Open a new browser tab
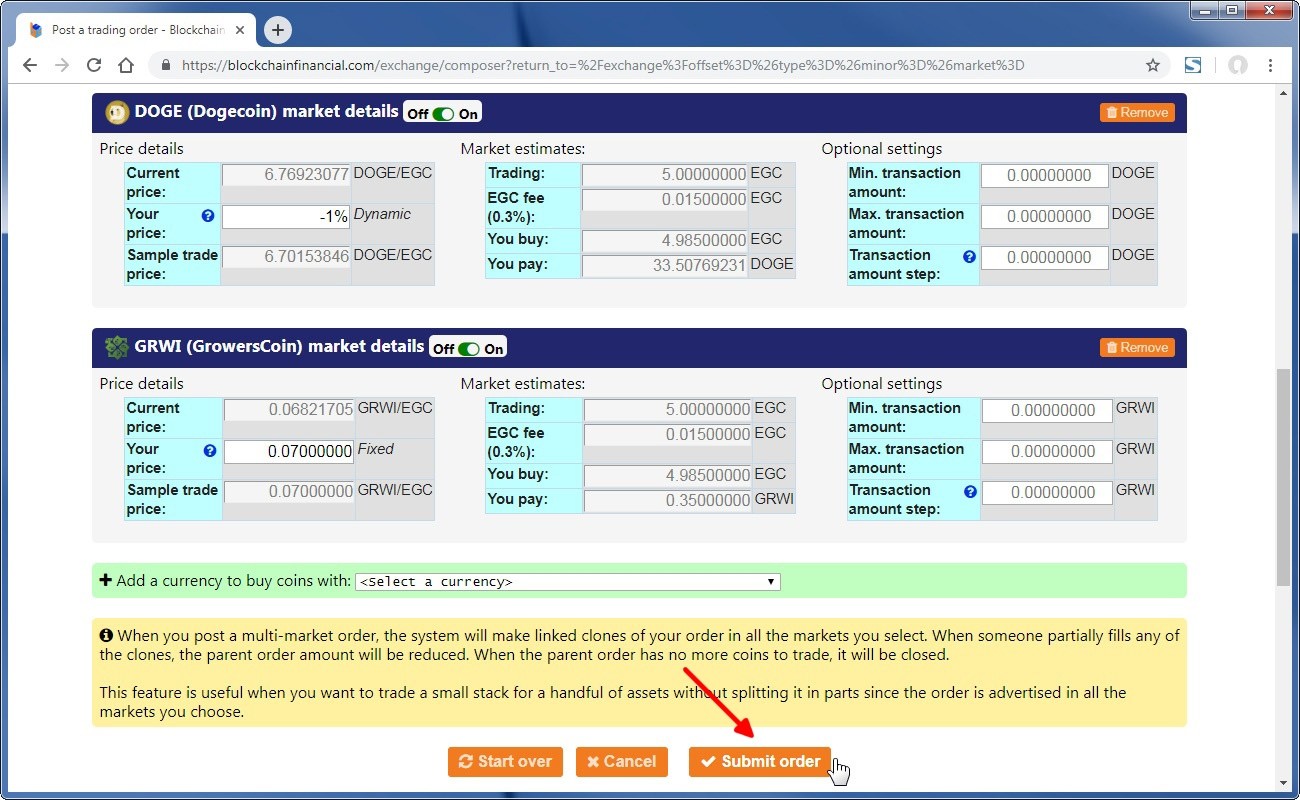1300x800 pixels. click(278, 30)
